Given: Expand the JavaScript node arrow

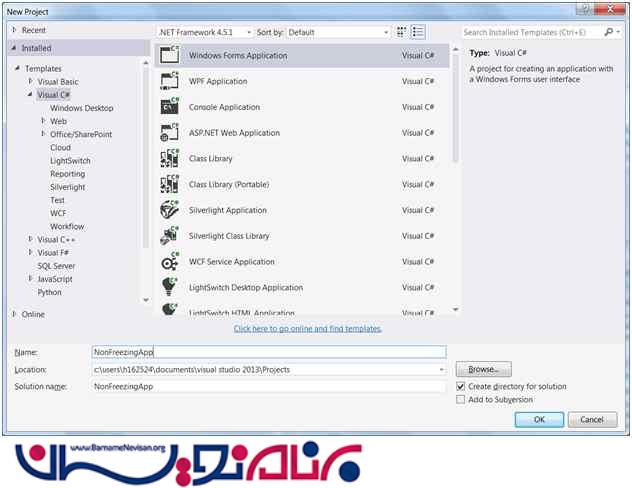Looking at the screenshot, I should (x=30, y=279).
